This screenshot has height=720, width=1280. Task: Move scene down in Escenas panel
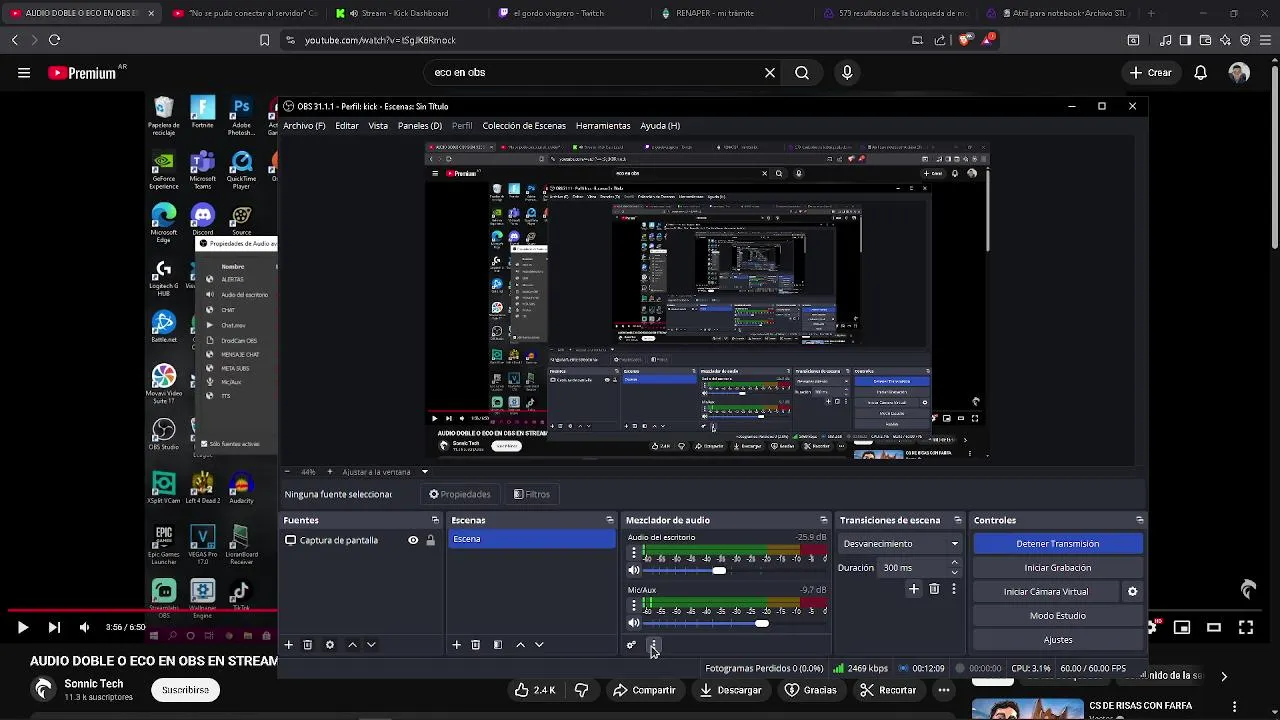coord(539,645)
